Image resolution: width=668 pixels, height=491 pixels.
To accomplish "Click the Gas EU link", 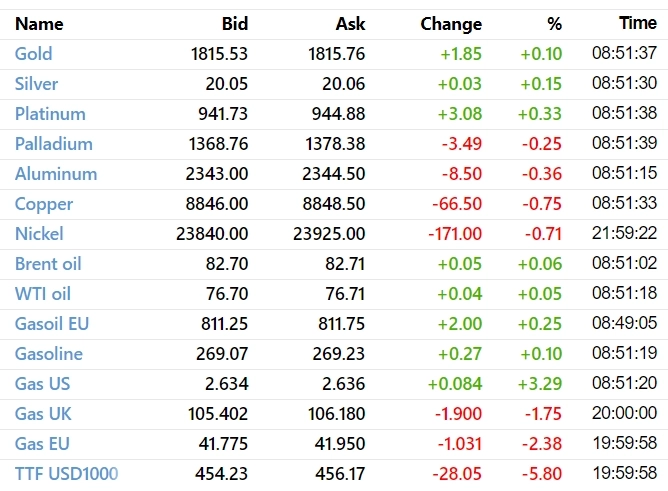I will click(x=42, y=444).
